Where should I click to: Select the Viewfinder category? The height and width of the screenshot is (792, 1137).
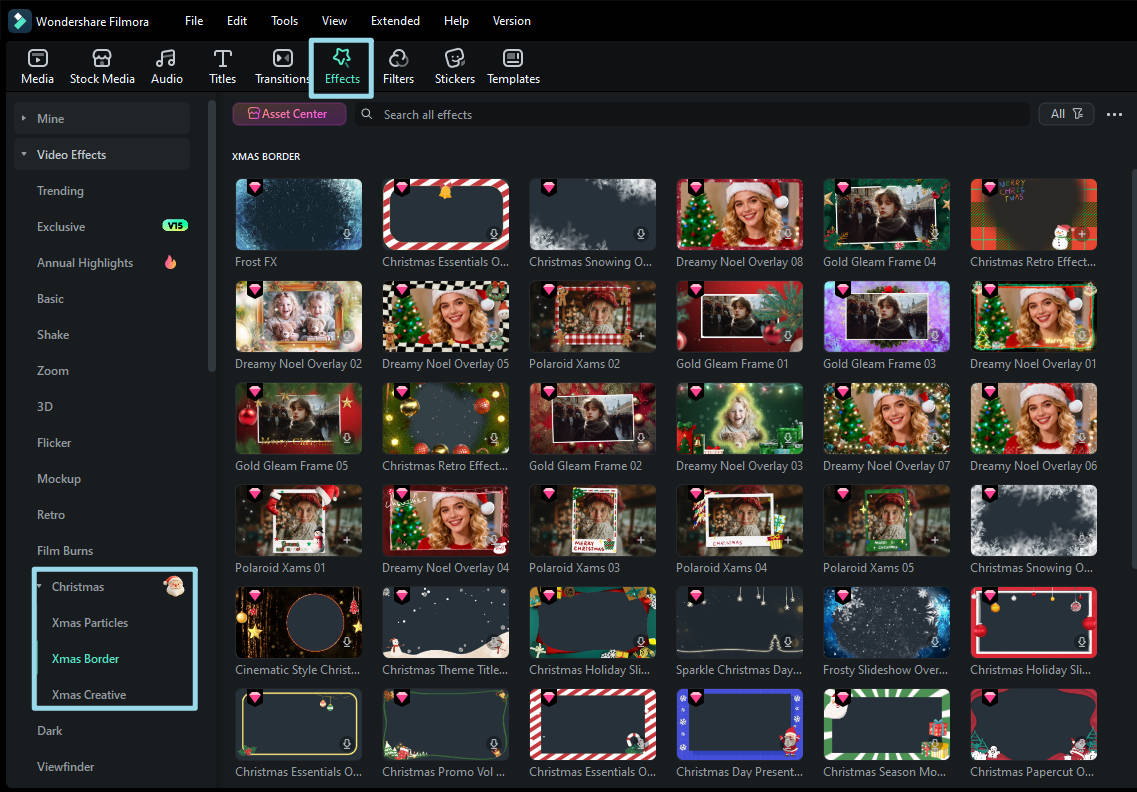coord(65,767)
